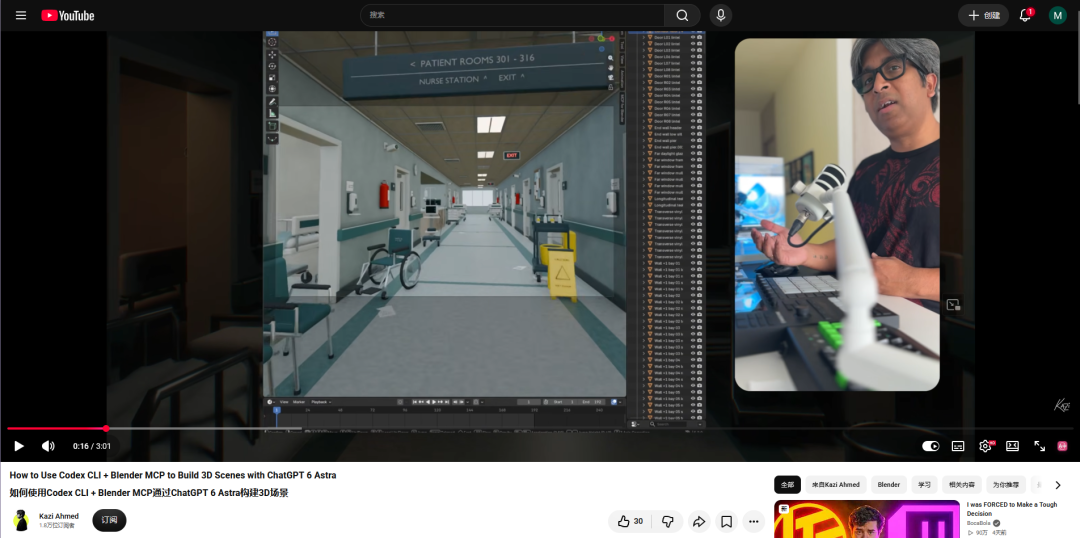Image resolution: width=1080 pixels, height=538 pixels.
Task: Save the video with bookmark icon
Action: [727, 521]
